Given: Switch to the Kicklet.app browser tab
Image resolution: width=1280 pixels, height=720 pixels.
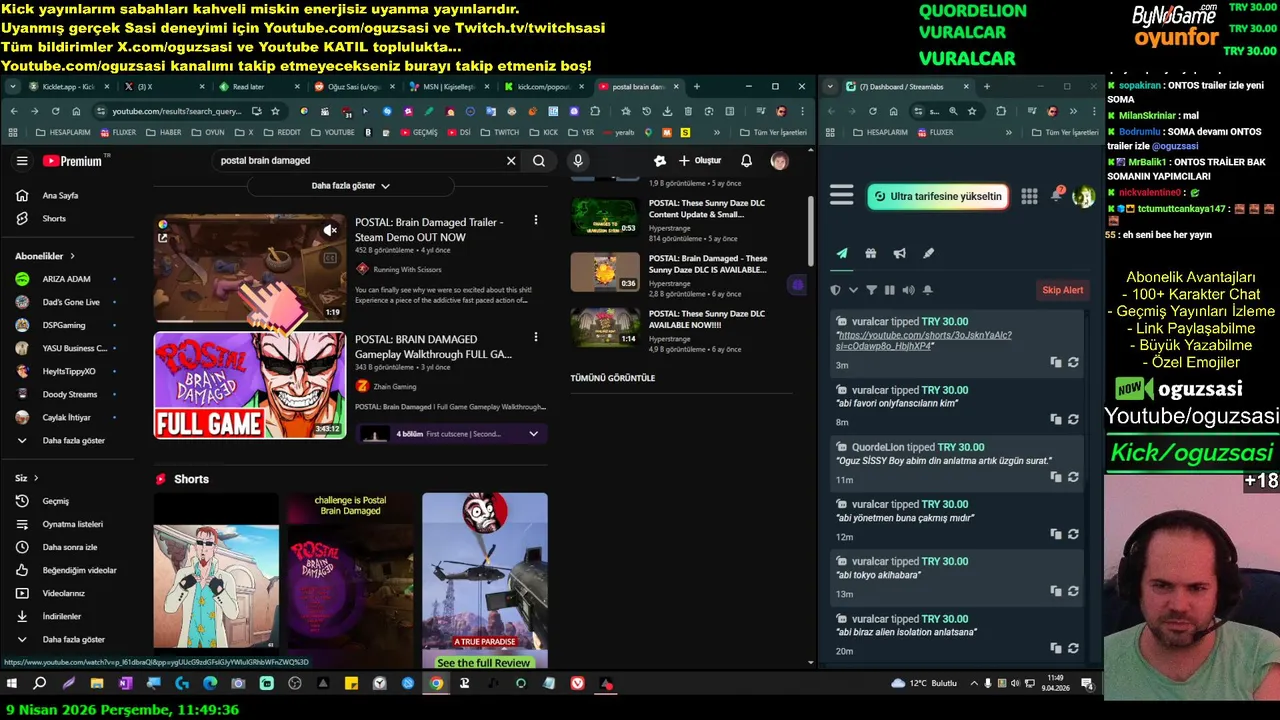Looking at the screenshot, I should click(66, 86).
